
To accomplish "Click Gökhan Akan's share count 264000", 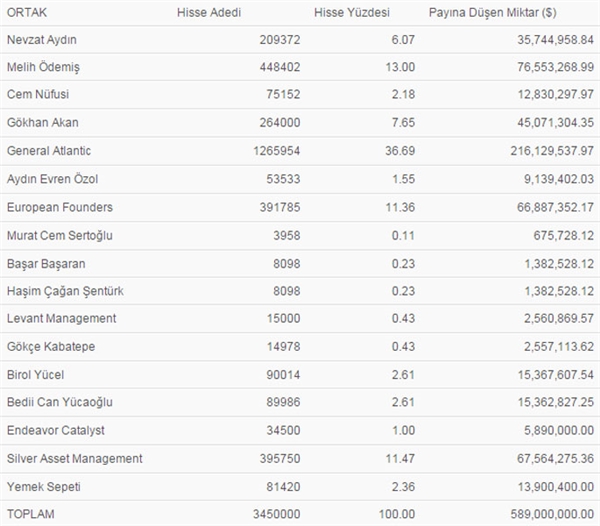I will coord(279,123).
